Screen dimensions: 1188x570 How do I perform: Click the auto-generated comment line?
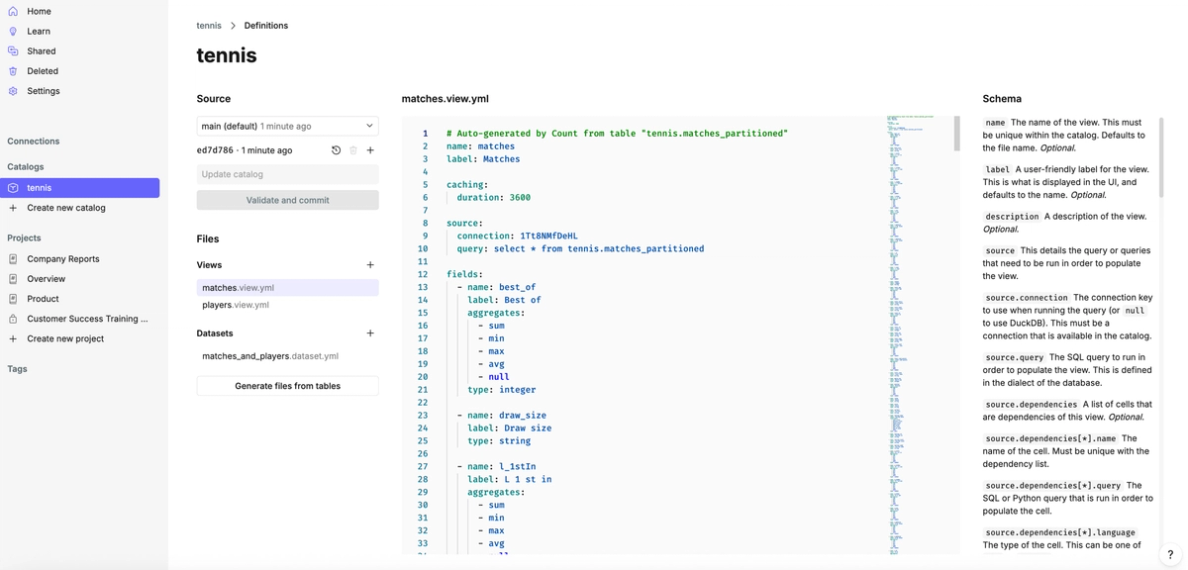[617, 133]
